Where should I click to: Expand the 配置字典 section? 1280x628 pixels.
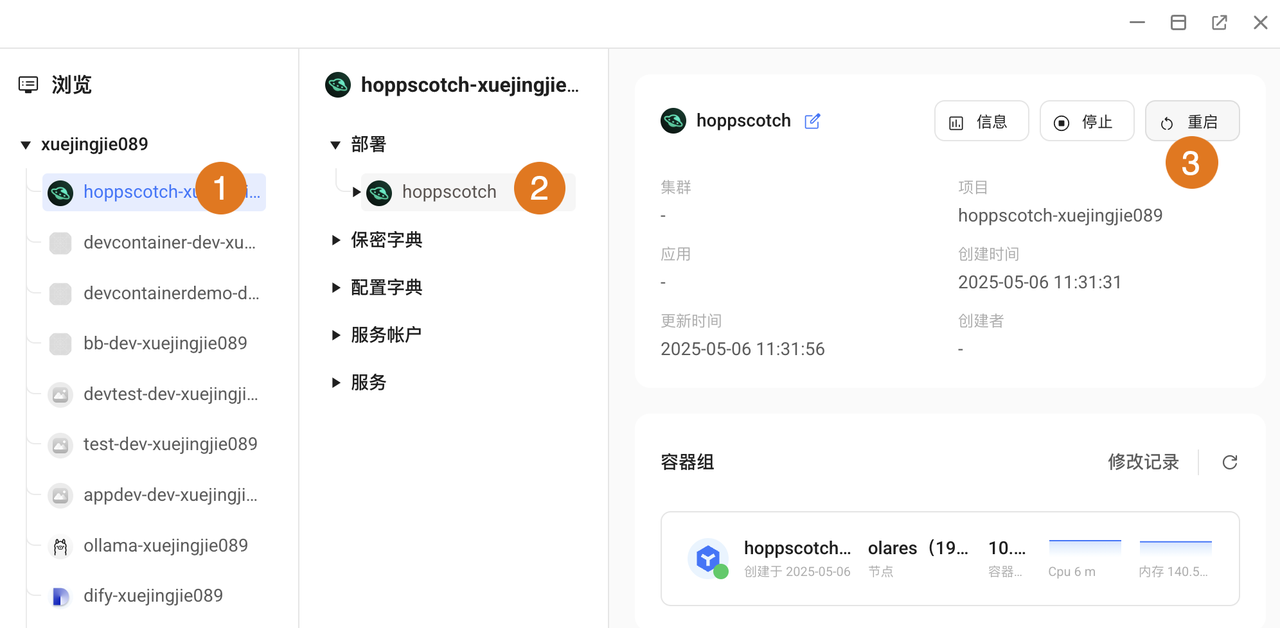pyautogui.click(x=336, y=288)
